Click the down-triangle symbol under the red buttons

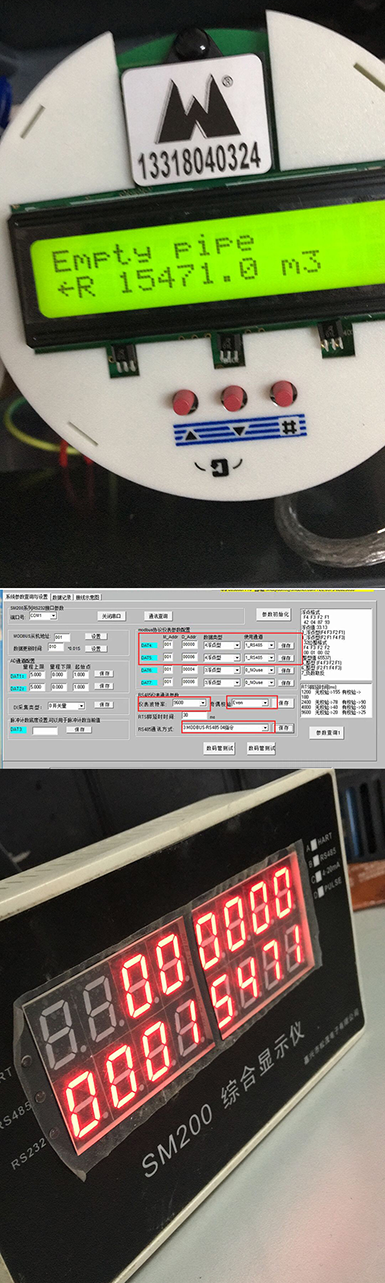click(x=238, y=431)
